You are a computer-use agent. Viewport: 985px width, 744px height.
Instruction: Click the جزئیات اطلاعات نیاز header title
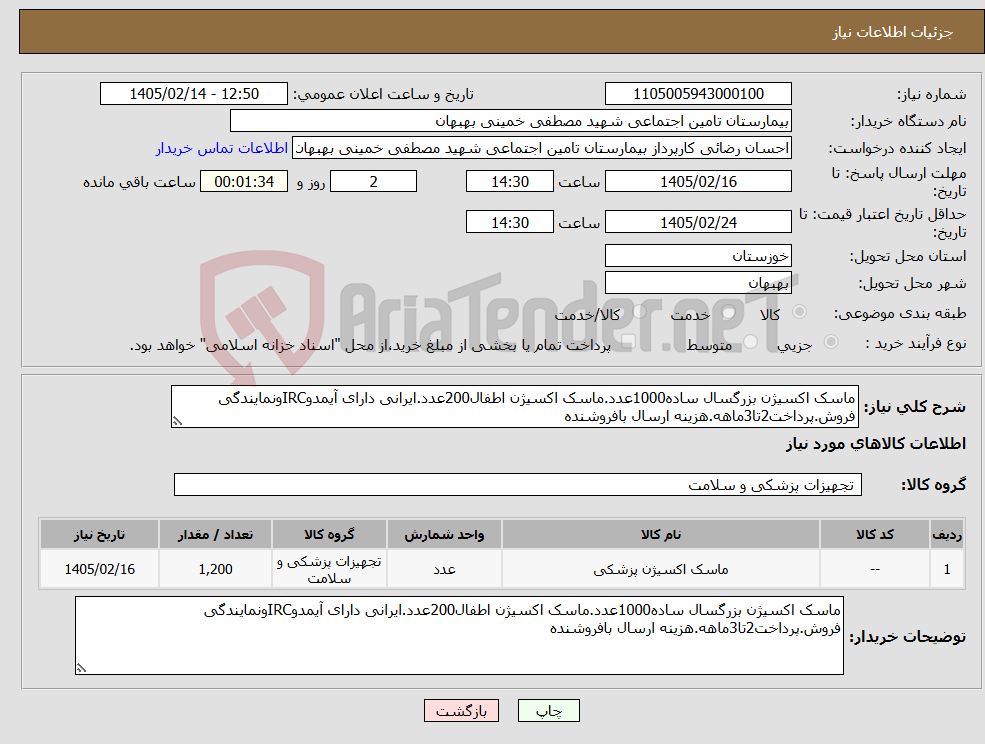pyautogui.click(x=893, y=32)
